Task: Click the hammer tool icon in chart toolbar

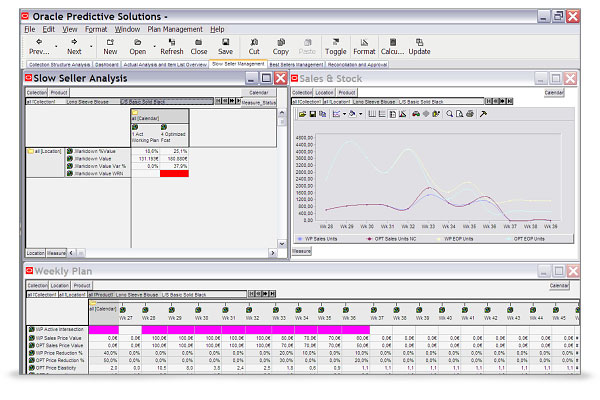Action: 483,114
